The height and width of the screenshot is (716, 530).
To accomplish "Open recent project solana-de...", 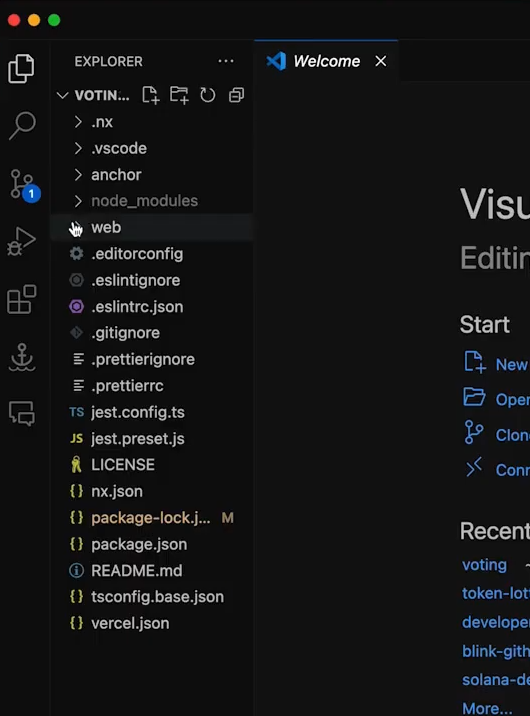I will (496, 679).
